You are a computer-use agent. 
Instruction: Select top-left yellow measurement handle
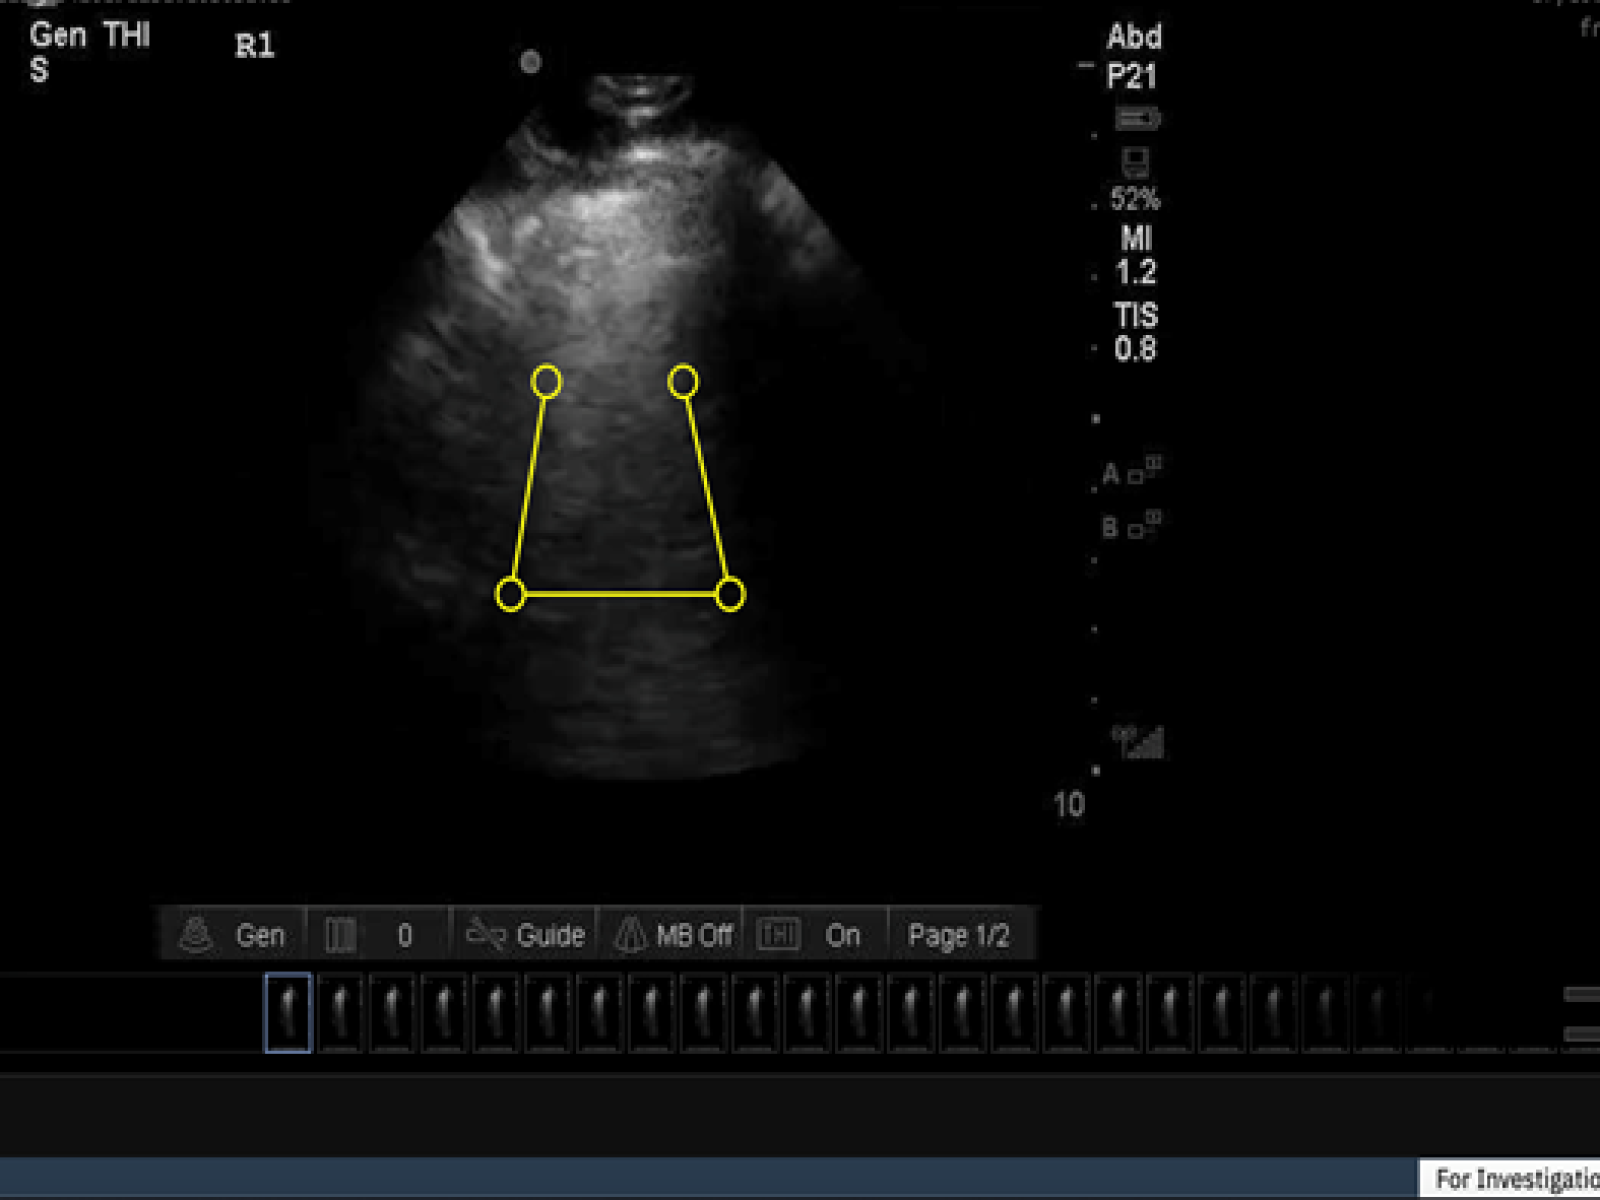tap(546, 381)
